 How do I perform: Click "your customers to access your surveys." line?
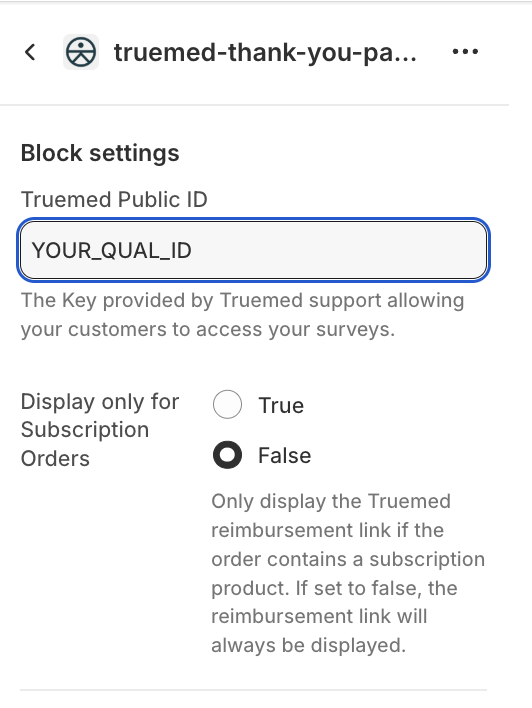tap(208, 330)
